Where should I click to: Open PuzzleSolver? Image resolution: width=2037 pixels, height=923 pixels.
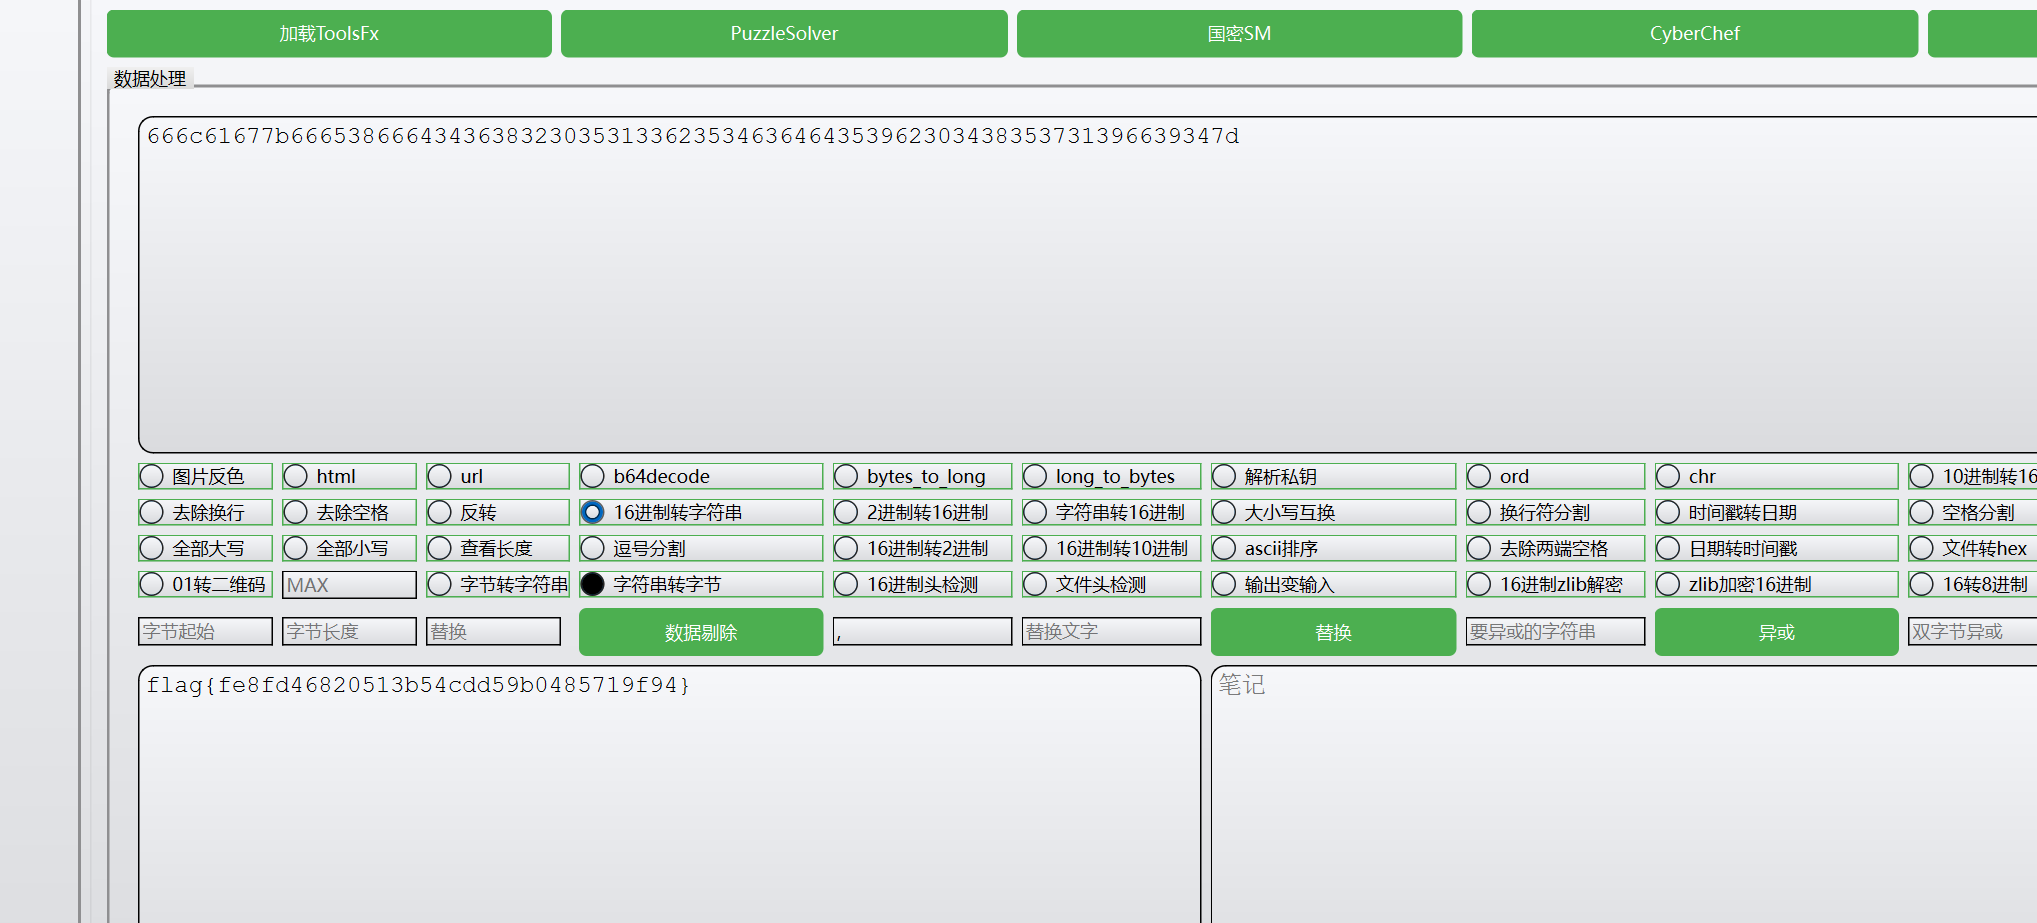pos(784,33)
